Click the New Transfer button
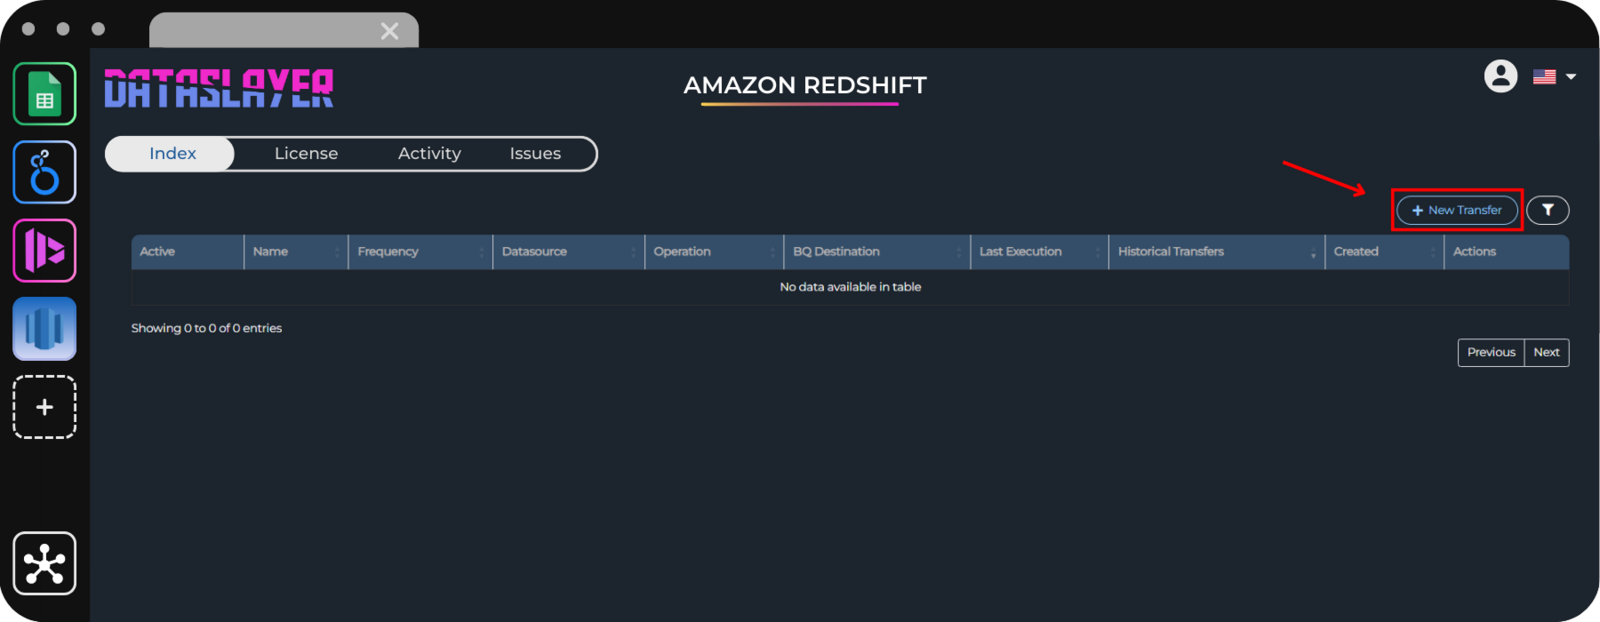Screen dimensions: 1600x622 coord(1457,210)
